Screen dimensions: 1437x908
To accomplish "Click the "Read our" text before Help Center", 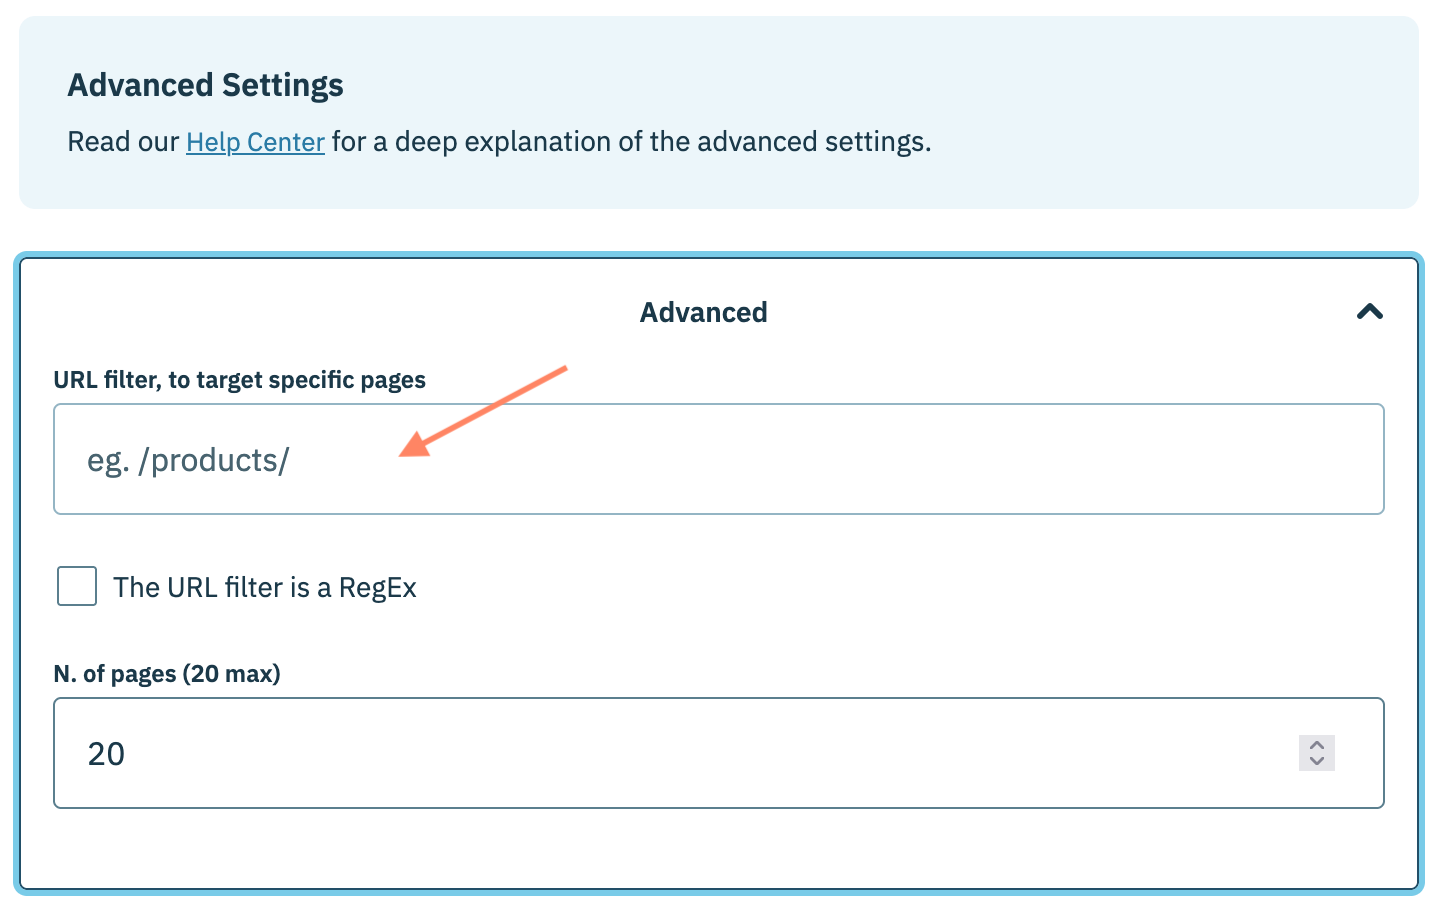I will pyautogui.click(x=123, y=142).
